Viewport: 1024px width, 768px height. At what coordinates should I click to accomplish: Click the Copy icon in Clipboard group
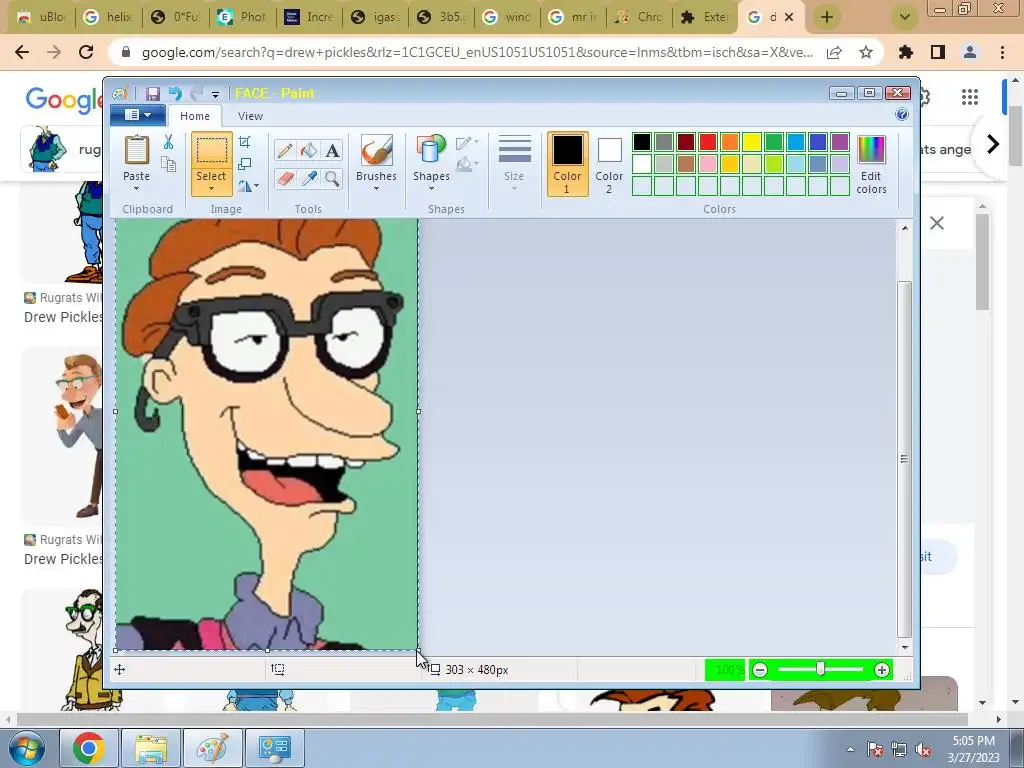click(x=168, y=164)
